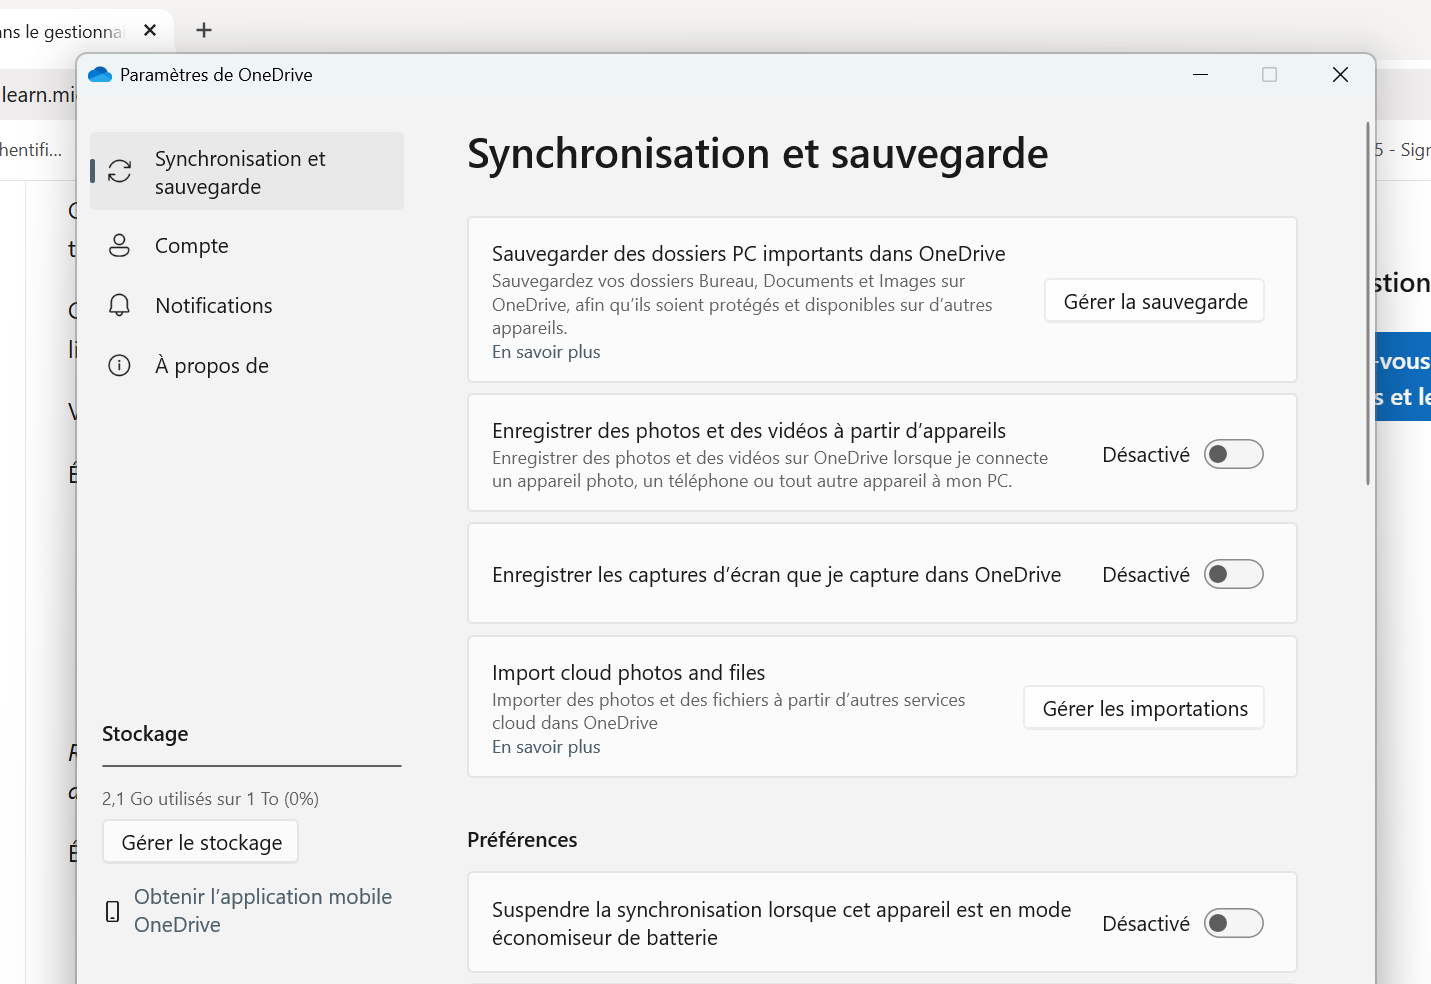Click the storage usage bar under Stockage
This screenshot has height=984, width=1431.
[x=252, y=766]
